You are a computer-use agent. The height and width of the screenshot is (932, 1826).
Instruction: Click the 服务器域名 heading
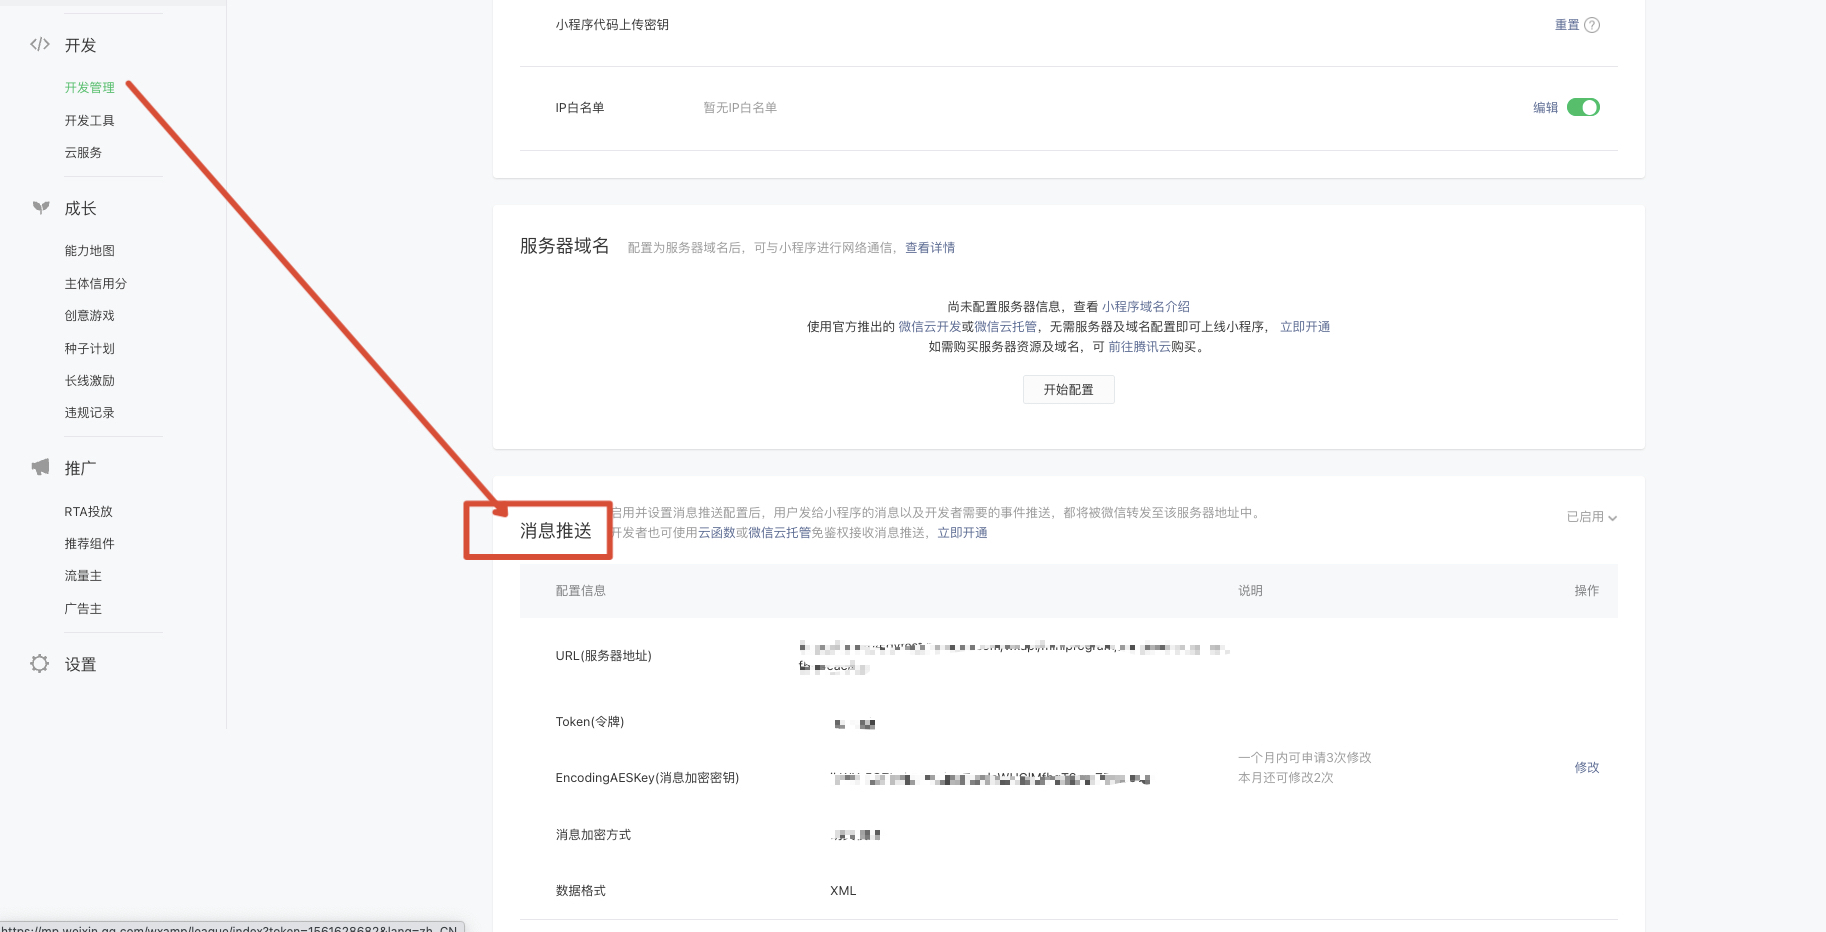[x=564, y=246]
